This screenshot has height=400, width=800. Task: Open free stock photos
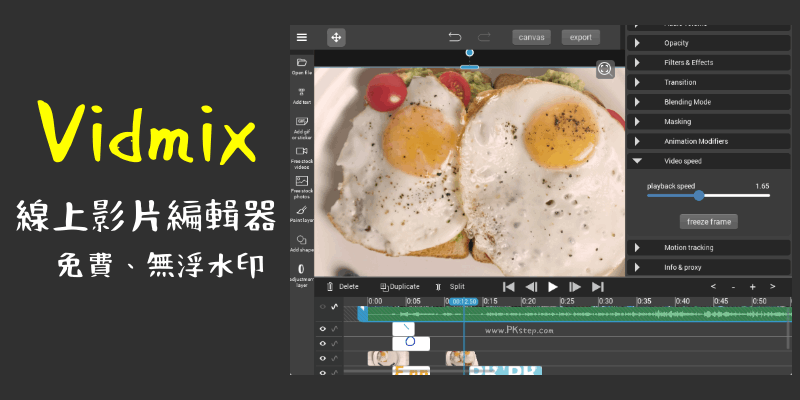[x=302, y=187]
